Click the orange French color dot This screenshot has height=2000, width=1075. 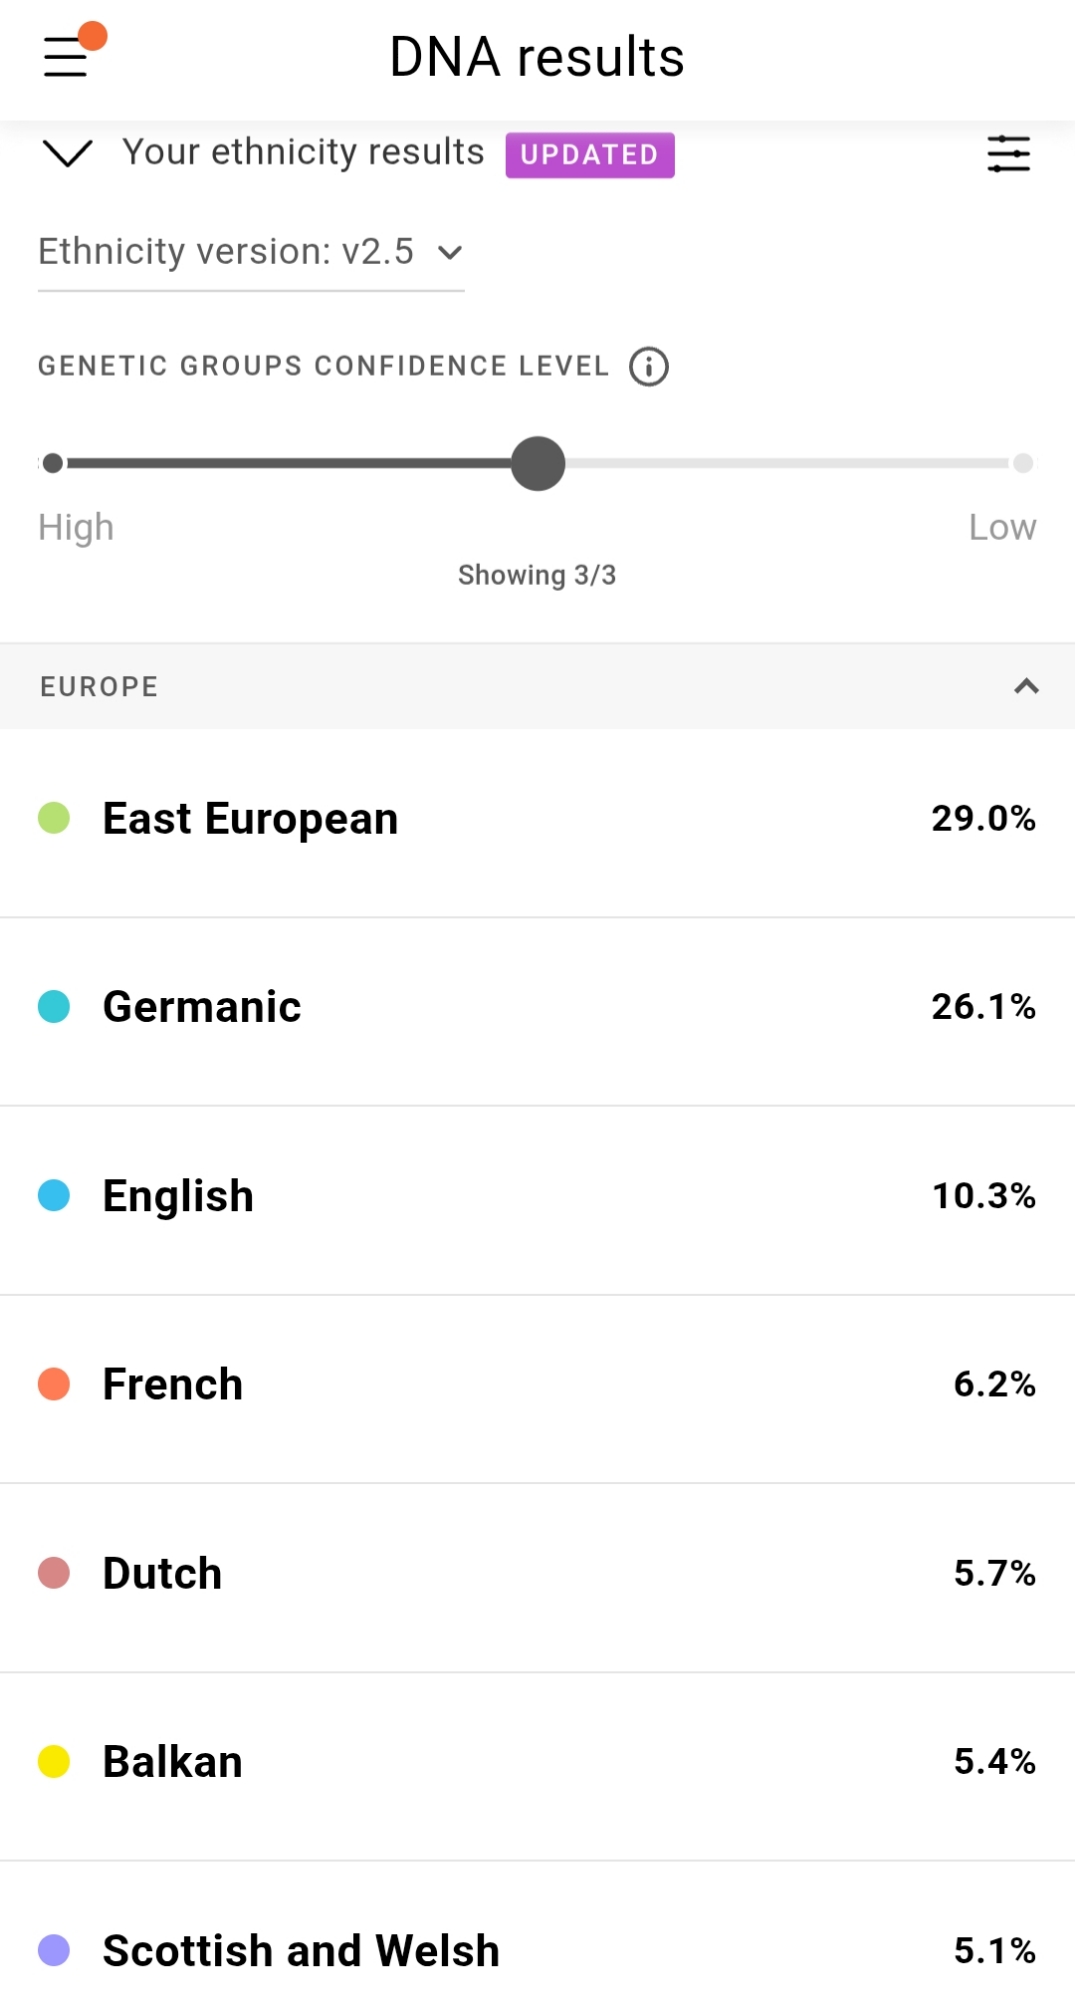coord(54,1384)
